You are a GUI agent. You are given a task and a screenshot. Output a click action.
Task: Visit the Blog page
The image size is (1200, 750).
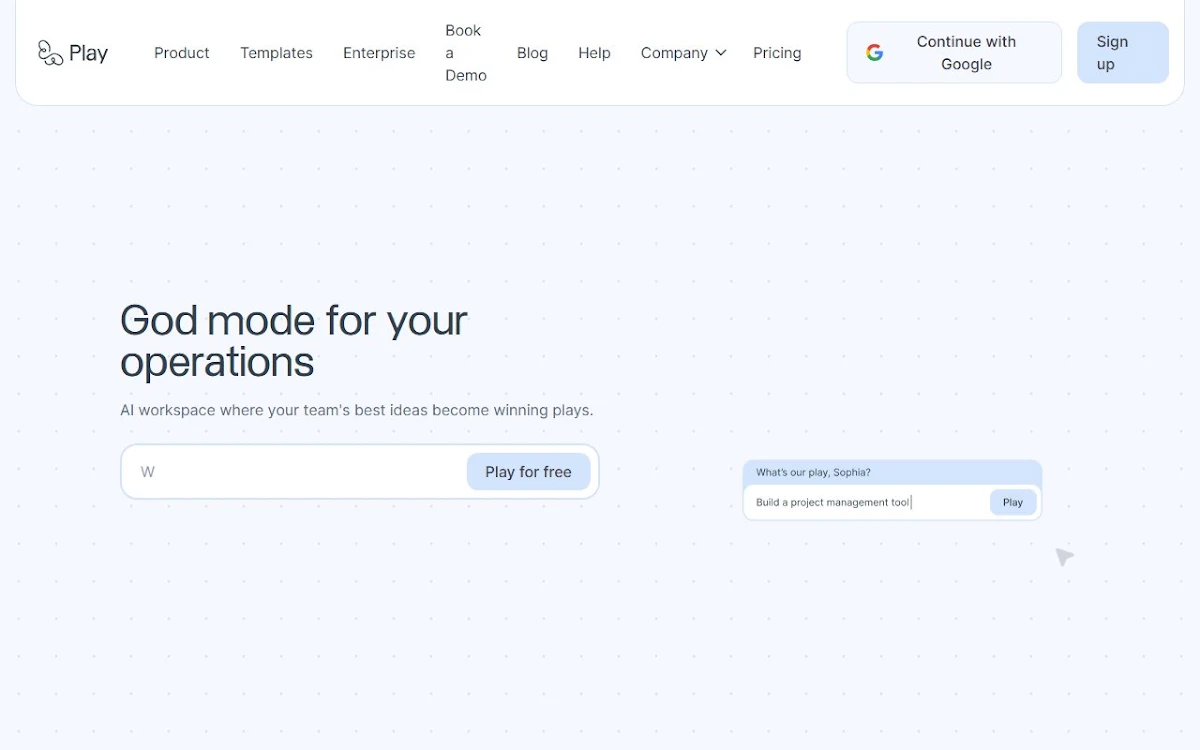(x=532, y=53)
